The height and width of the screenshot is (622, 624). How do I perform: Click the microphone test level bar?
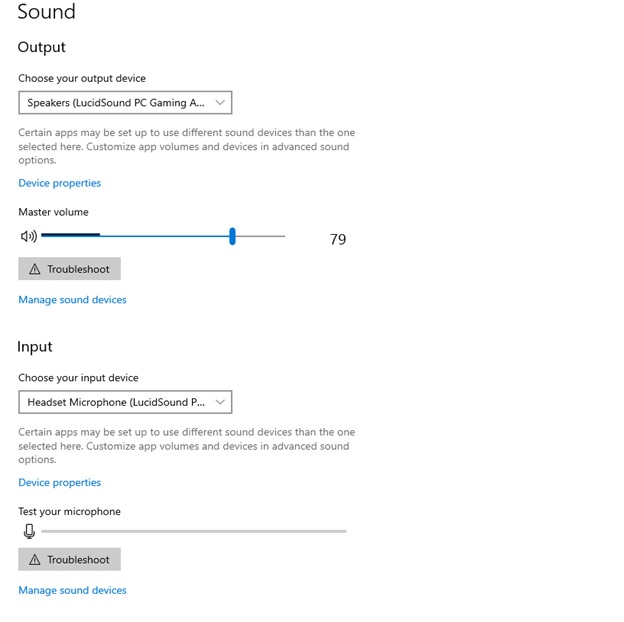[x=194, y=531]
